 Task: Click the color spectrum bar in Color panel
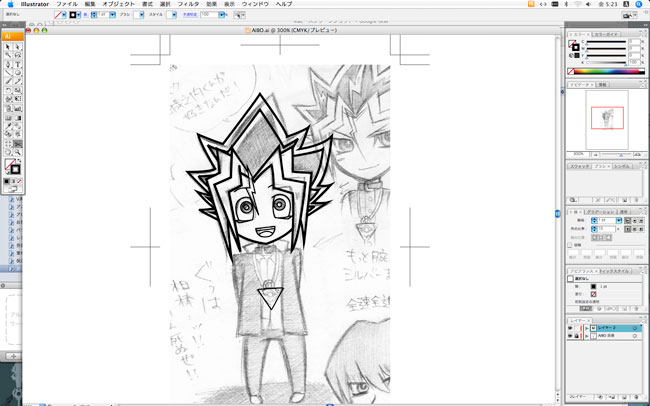tap(606, 72)
